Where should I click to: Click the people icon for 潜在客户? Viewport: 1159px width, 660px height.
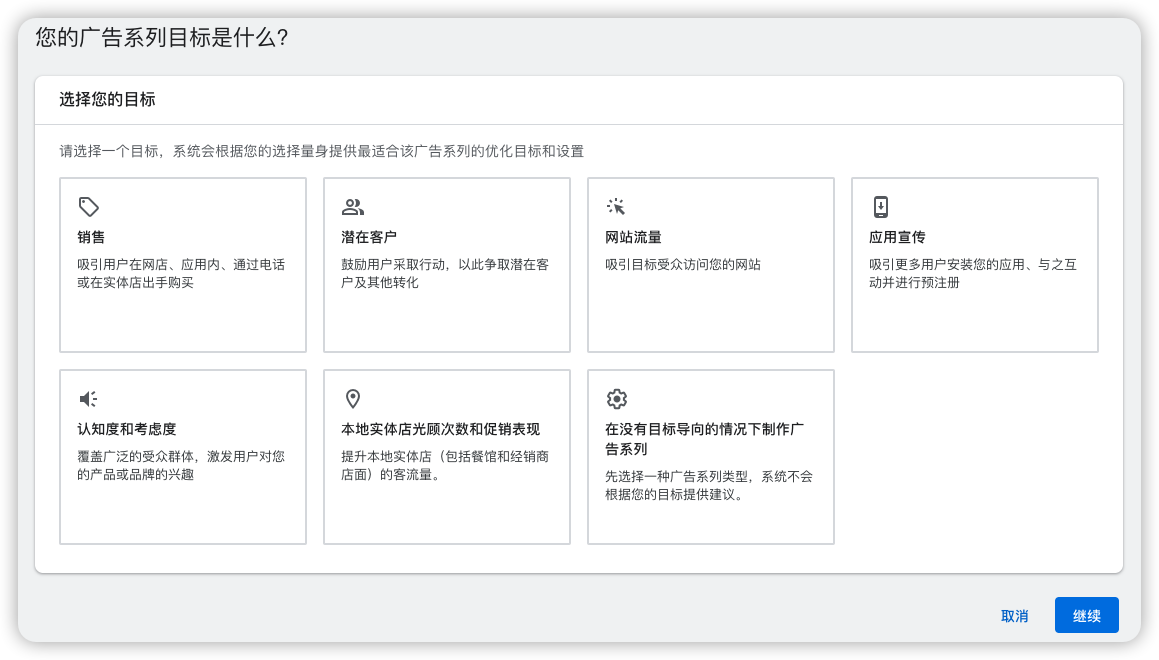353,207
